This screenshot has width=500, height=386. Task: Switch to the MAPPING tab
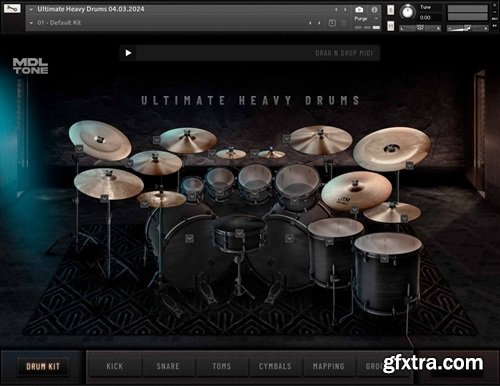click(x=329, y=366)
